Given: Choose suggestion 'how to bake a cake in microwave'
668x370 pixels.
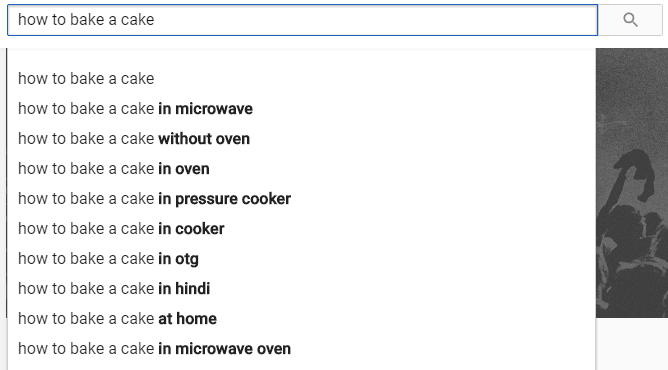Looking at the screenshot, I should click(x=301, y=109).
